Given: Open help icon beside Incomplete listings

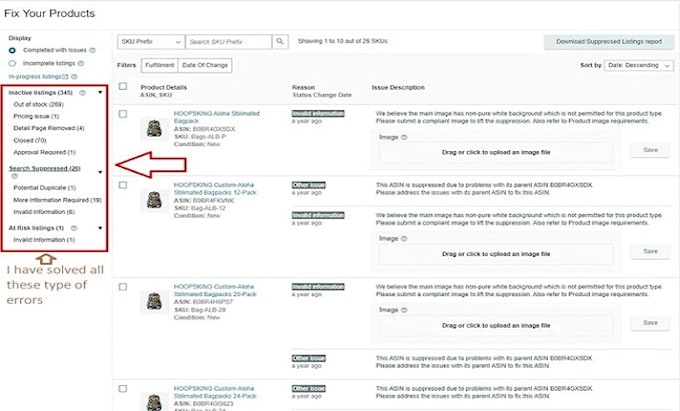Looking at the screenshot, I should pos(81,63).
